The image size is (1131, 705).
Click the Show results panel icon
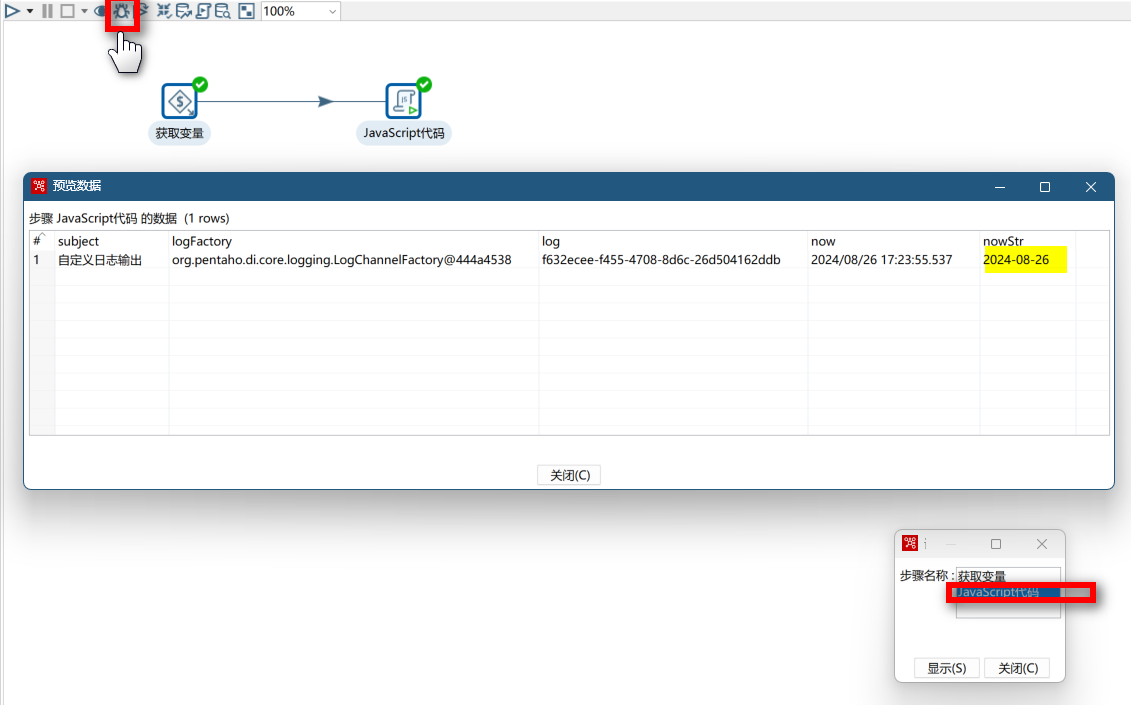click(246, 11)
